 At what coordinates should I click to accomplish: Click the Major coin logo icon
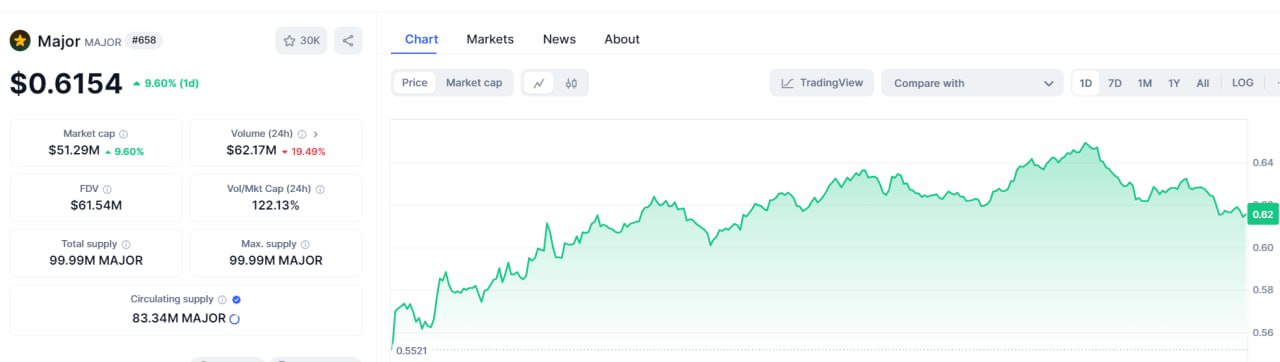pos(20,41)
